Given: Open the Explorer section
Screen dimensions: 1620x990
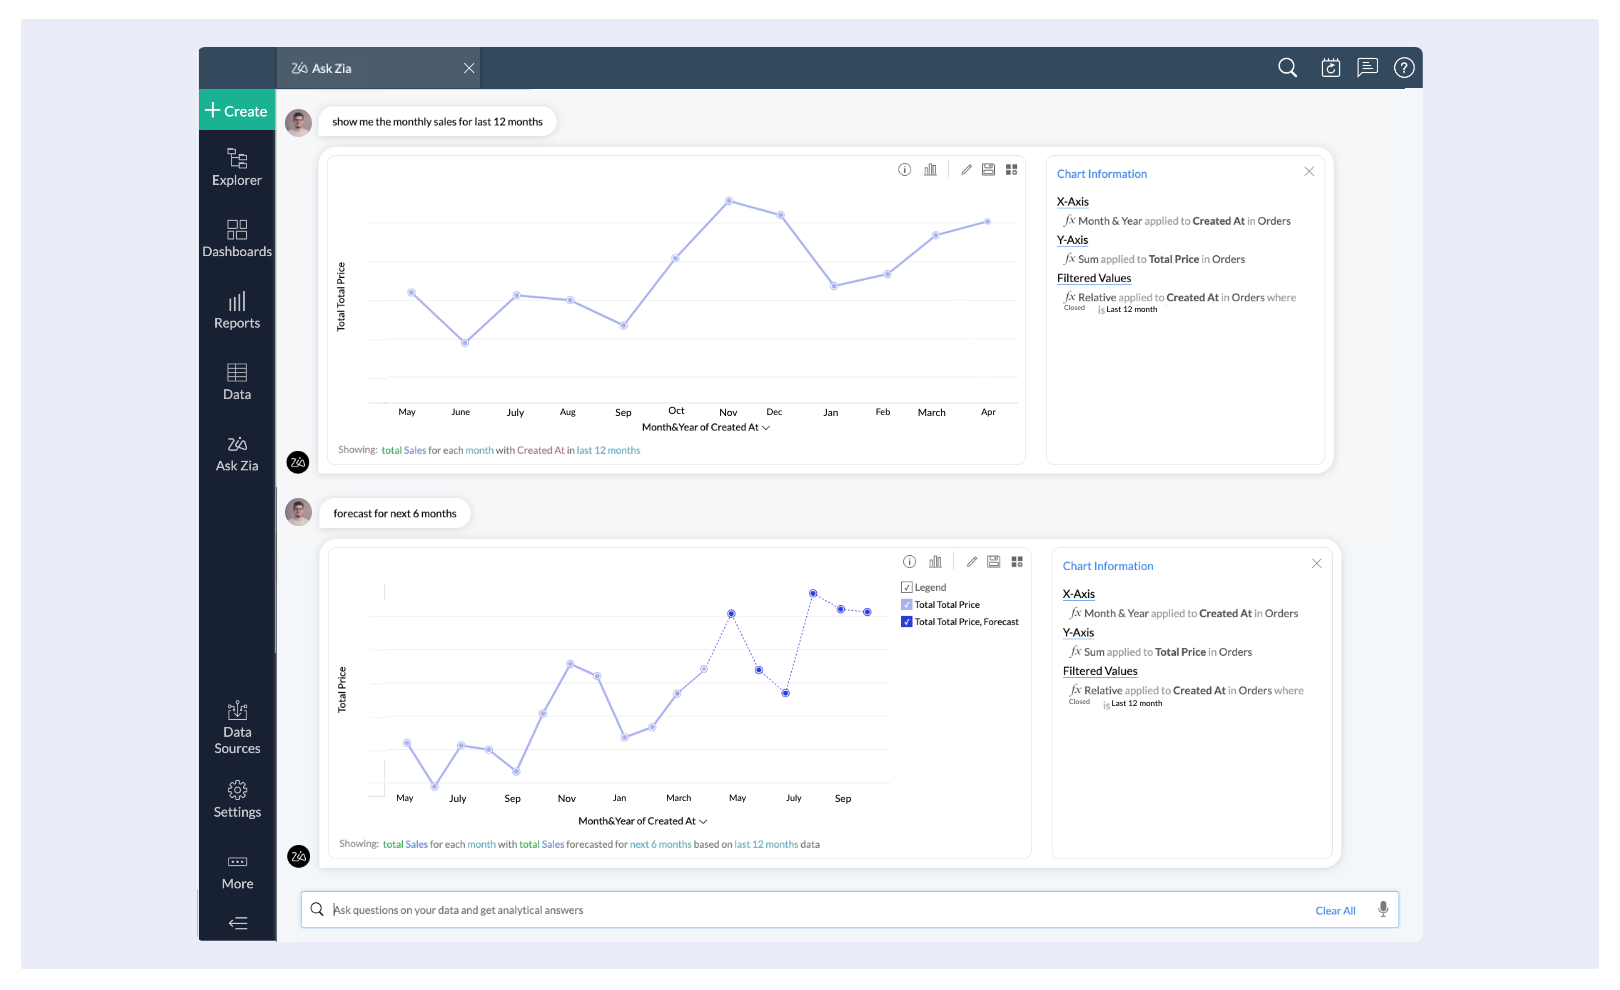Looking at the screenshot, I should pos(237,167).
